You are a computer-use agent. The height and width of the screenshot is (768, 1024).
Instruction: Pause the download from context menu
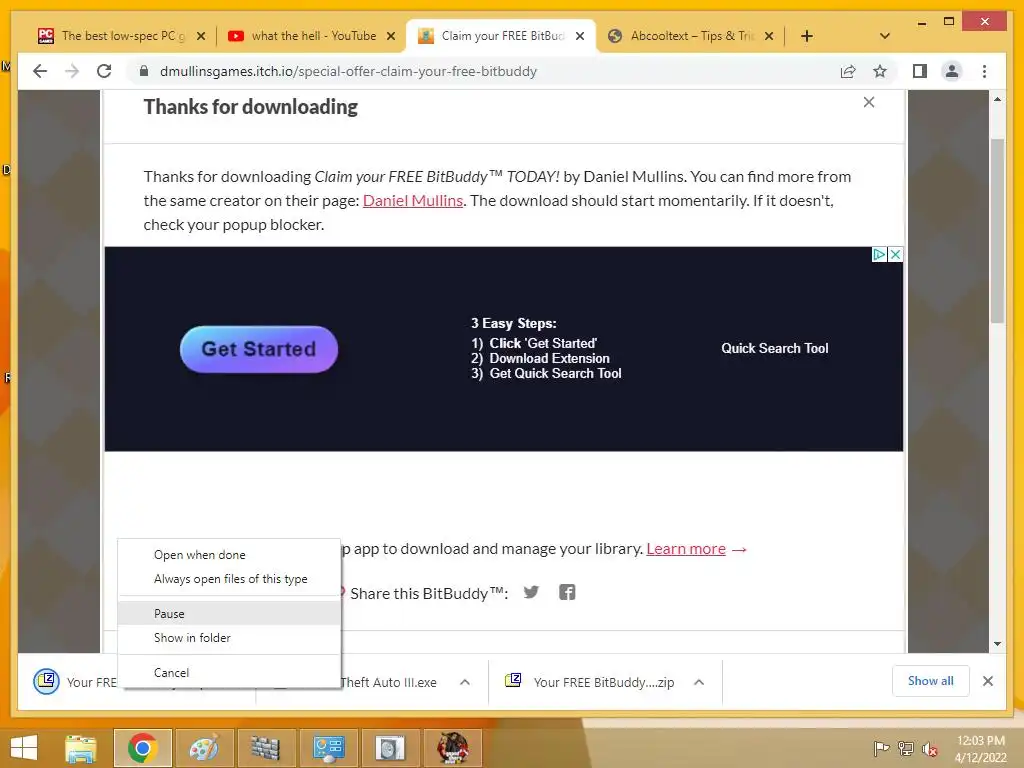click(x=229, y=613)
